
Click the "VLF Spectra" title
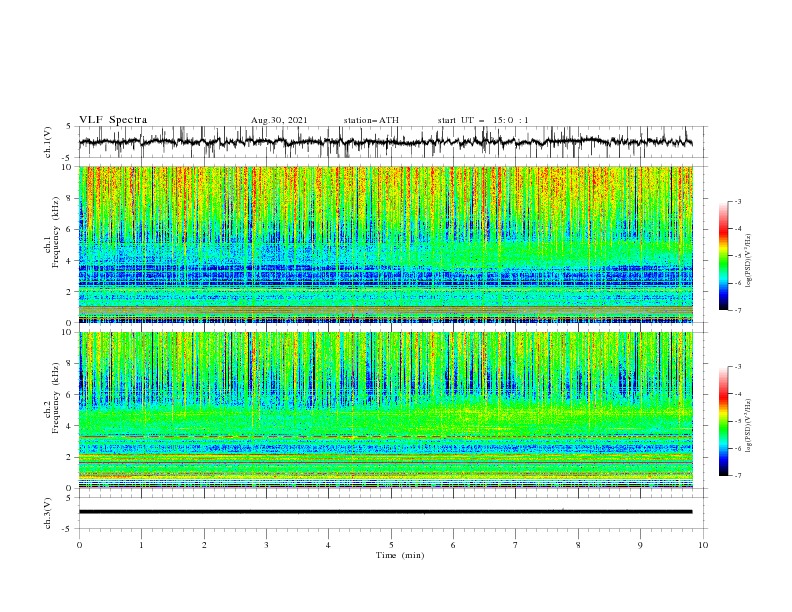[x=113, y=120]
